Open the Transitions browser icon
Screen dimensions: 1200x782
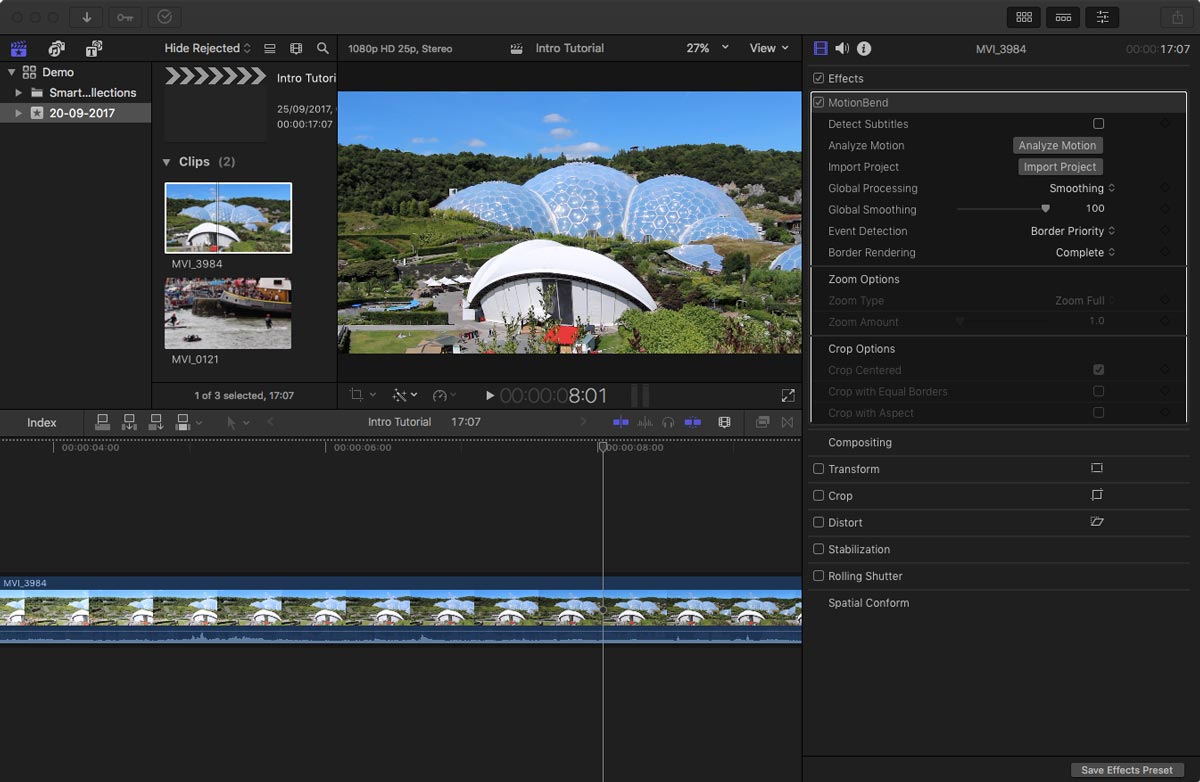[788, 422]
